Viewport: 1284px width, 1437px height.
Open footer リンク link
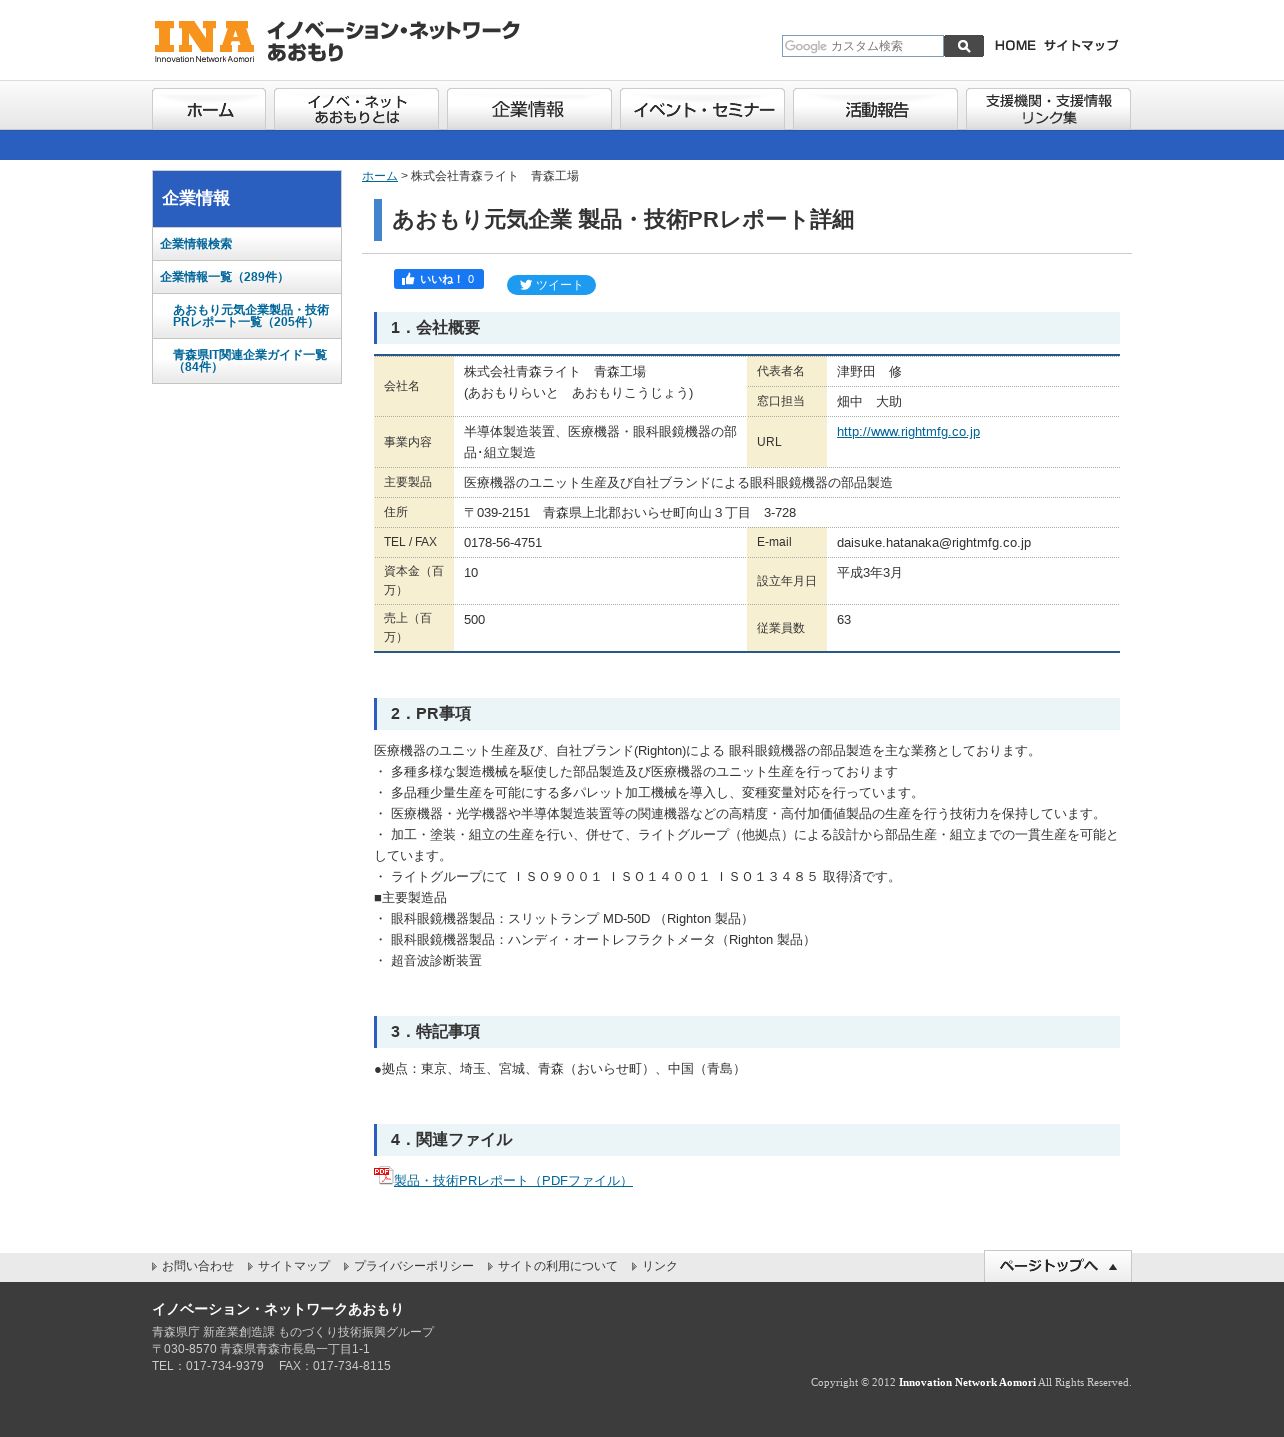659,1266
